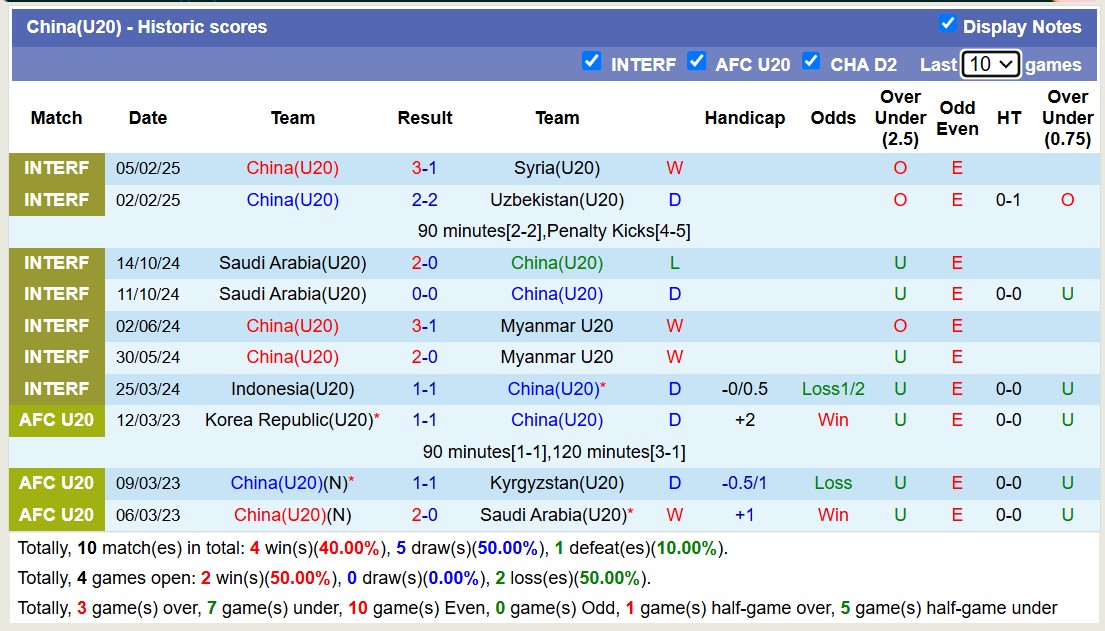This screenshot has width=1105, height=631.
Task: Toggle the Display Notes checkbox
Action: (947, 24)
